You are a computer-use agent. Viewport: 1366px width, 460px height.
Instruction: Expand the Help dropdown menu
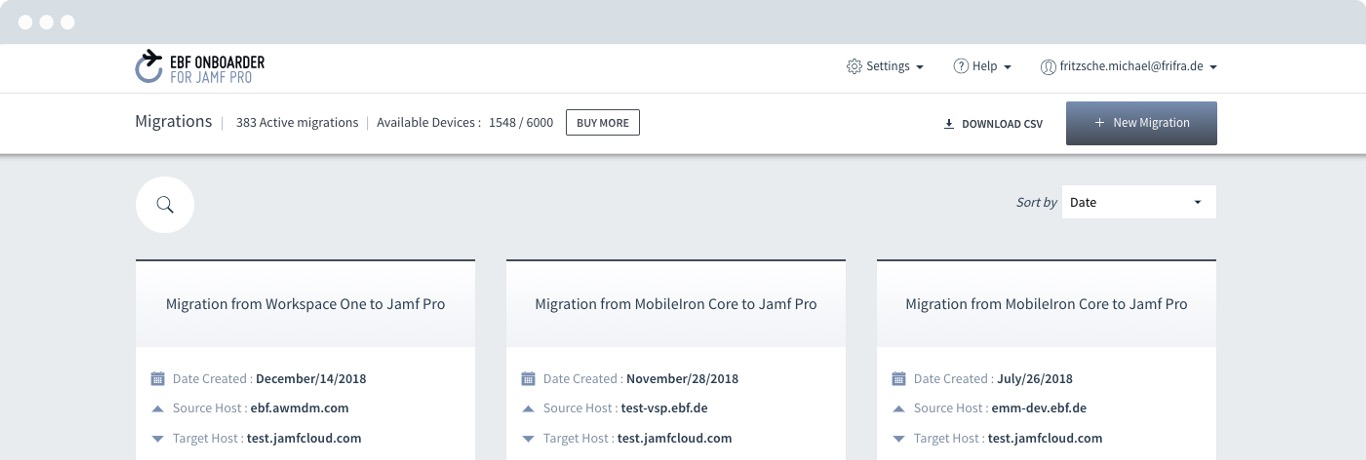pos(982,67)
